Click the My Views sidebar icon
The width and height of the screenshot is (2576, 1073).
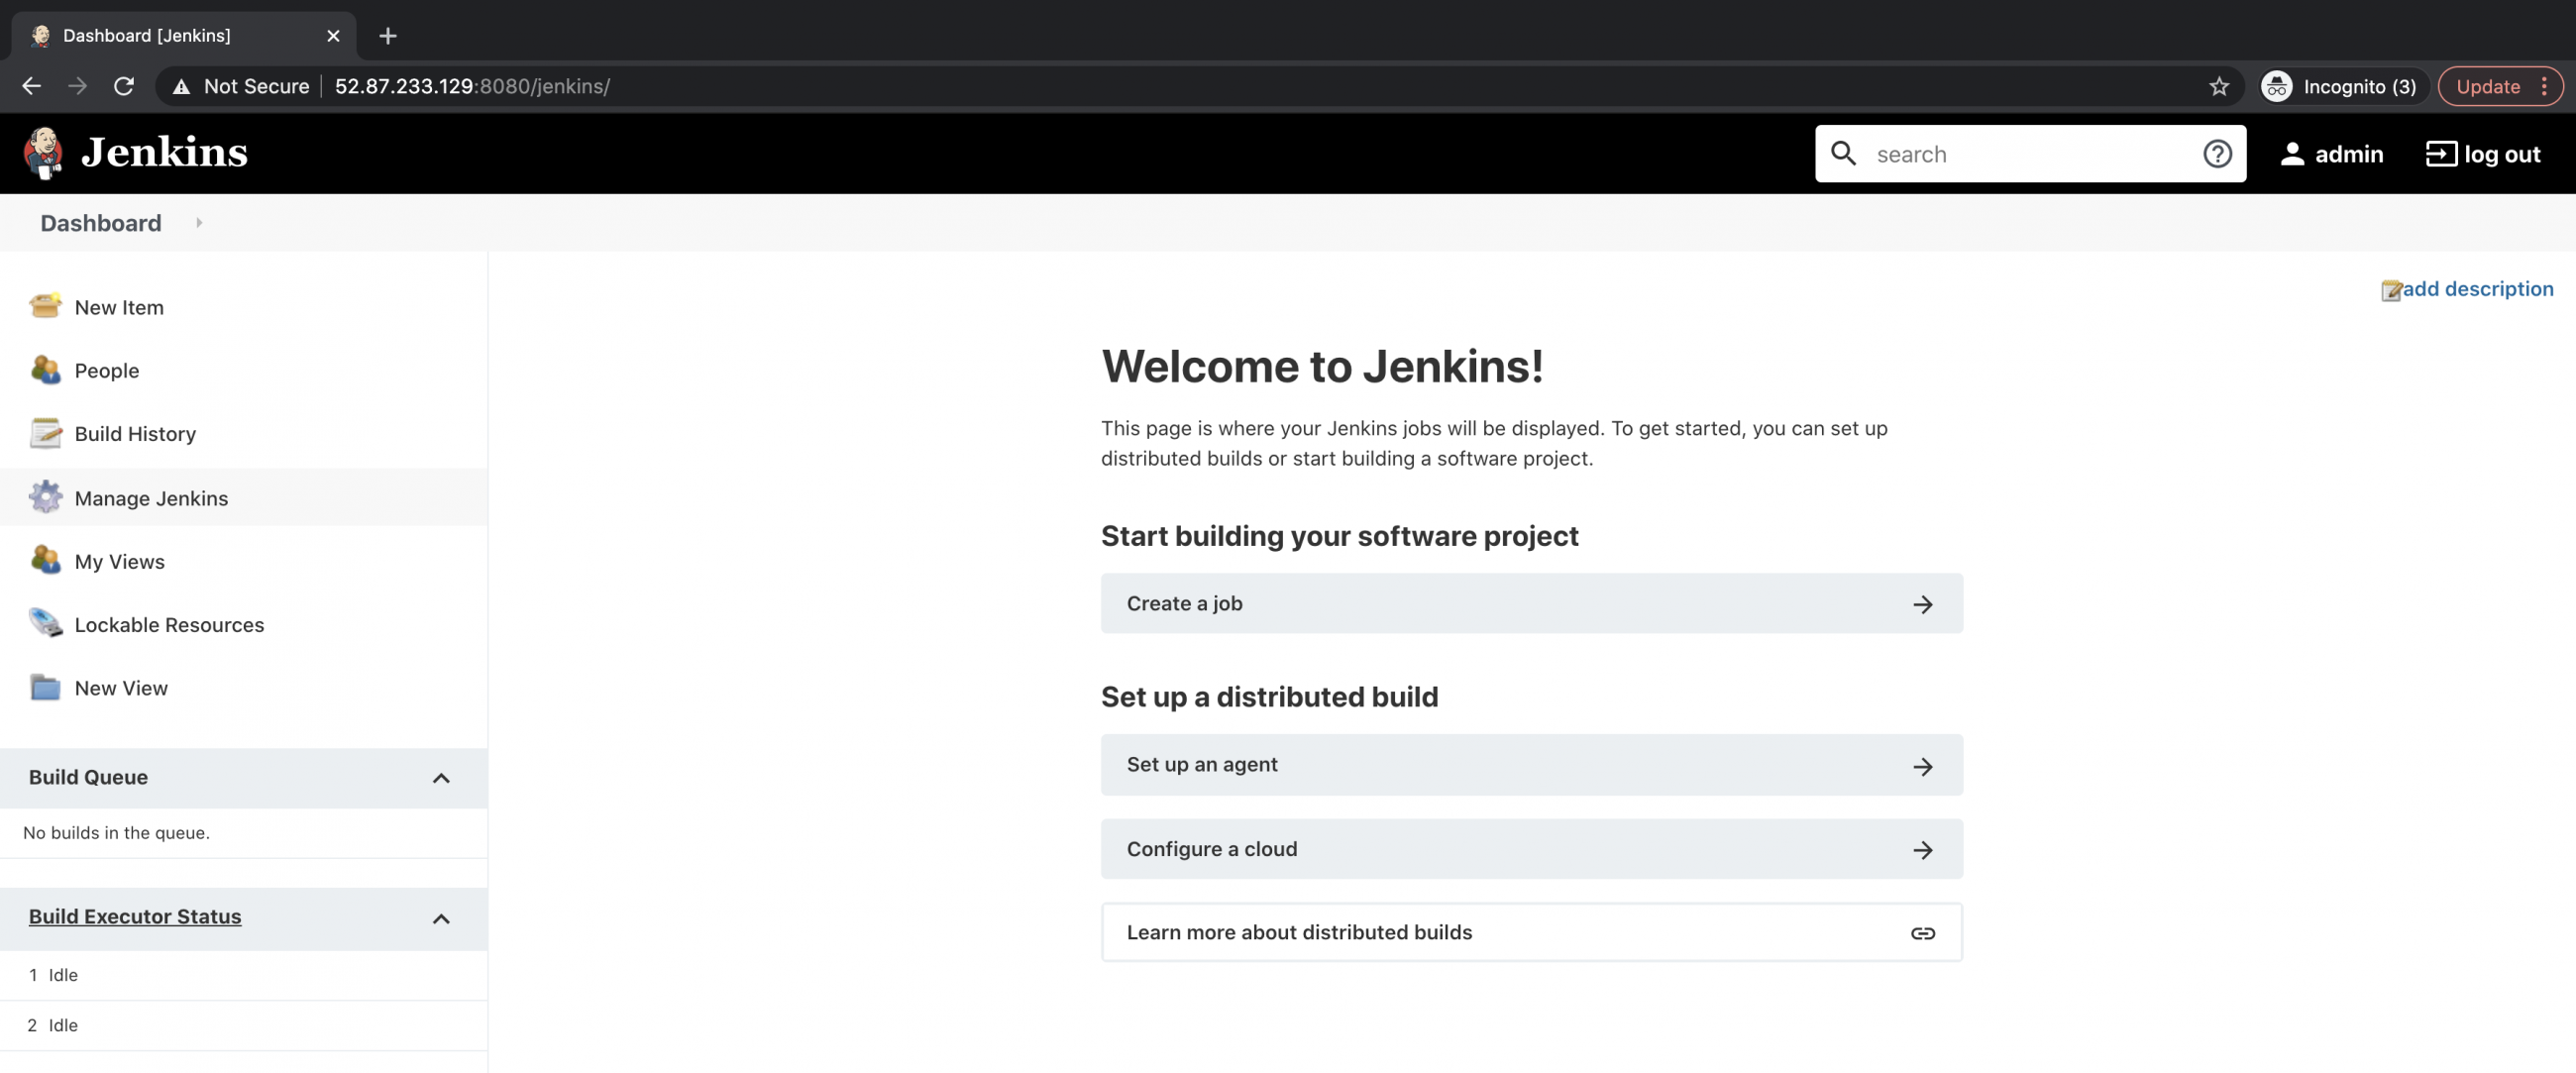coord(45,561)
